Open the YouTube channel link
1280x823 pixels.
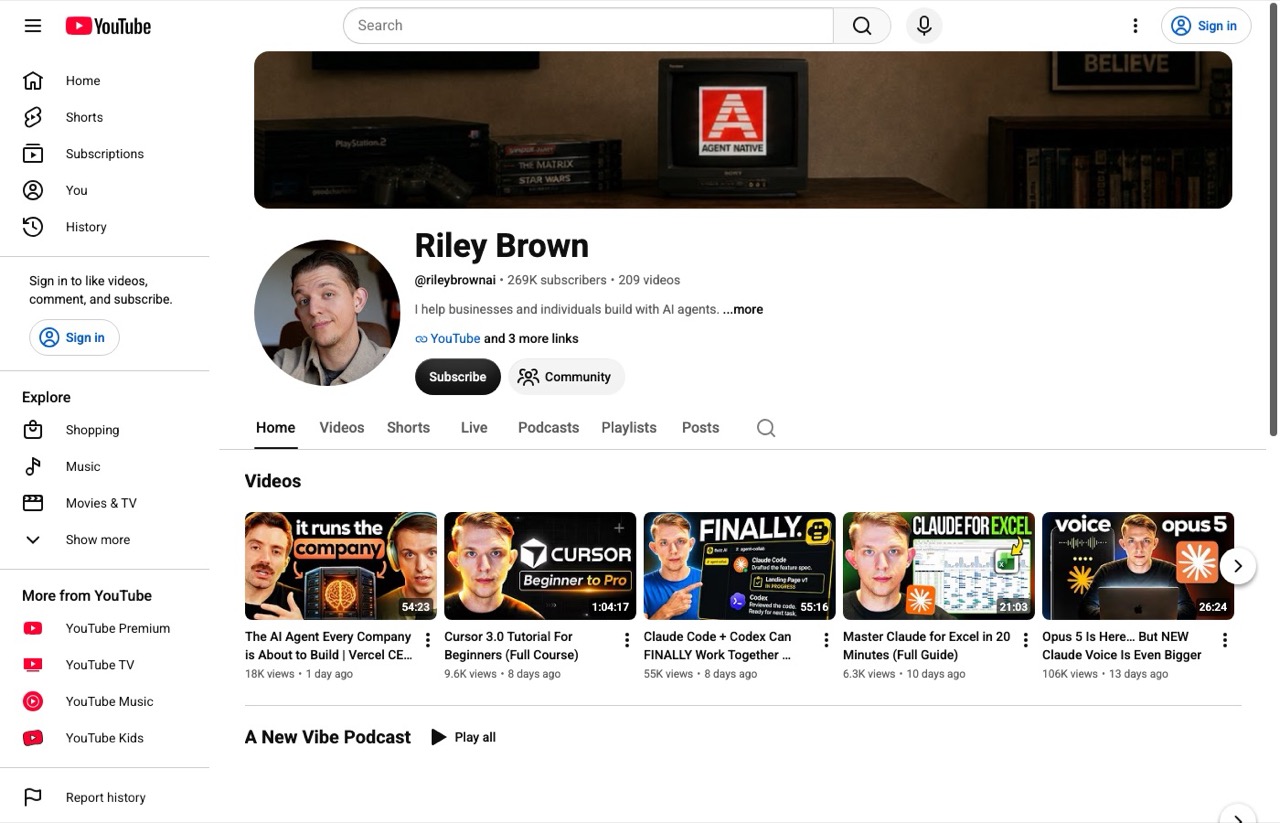(x=455, y=339)
